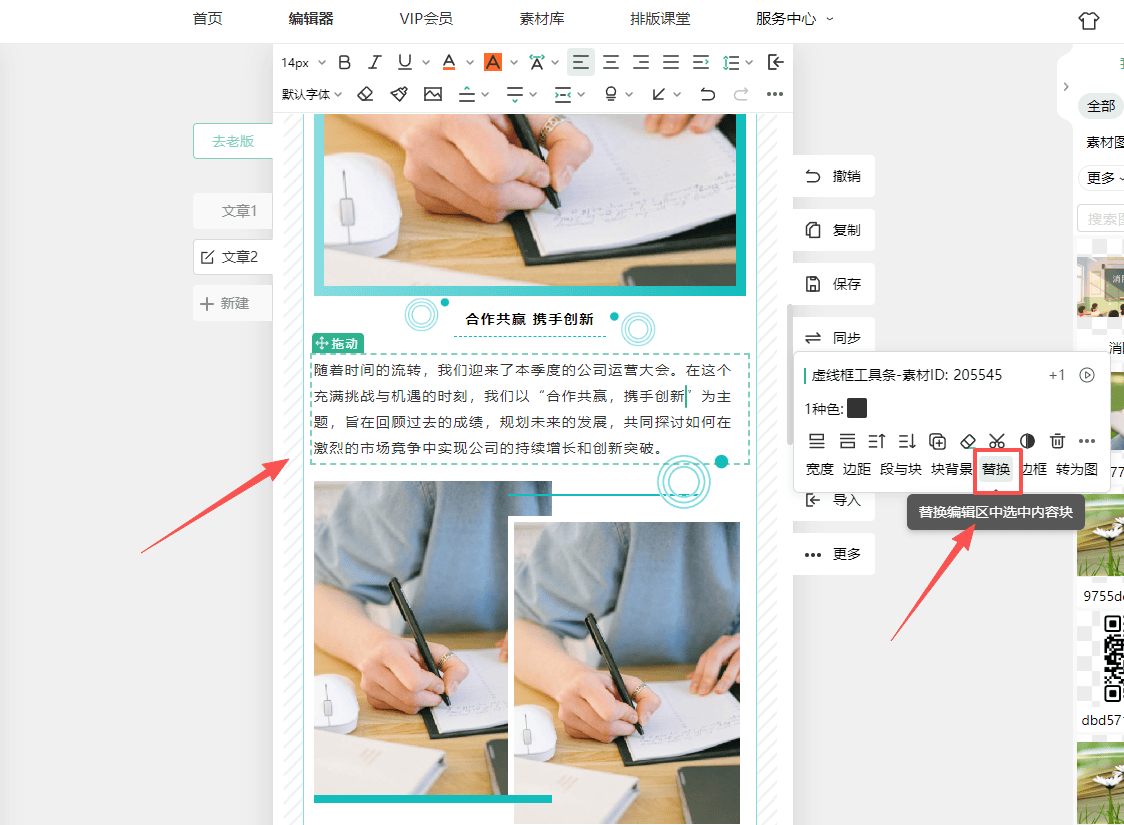Click the duplicate block icon in floating toolbar
1124x825 pixels.
tap(937, 441)
